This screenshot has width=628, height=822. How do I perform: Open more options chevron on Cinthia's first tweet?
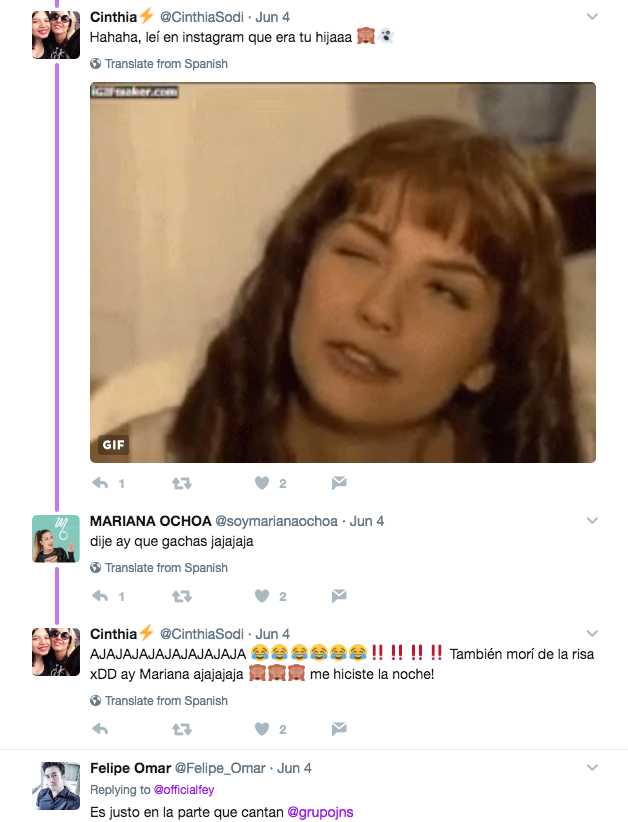tap(592, 17)
